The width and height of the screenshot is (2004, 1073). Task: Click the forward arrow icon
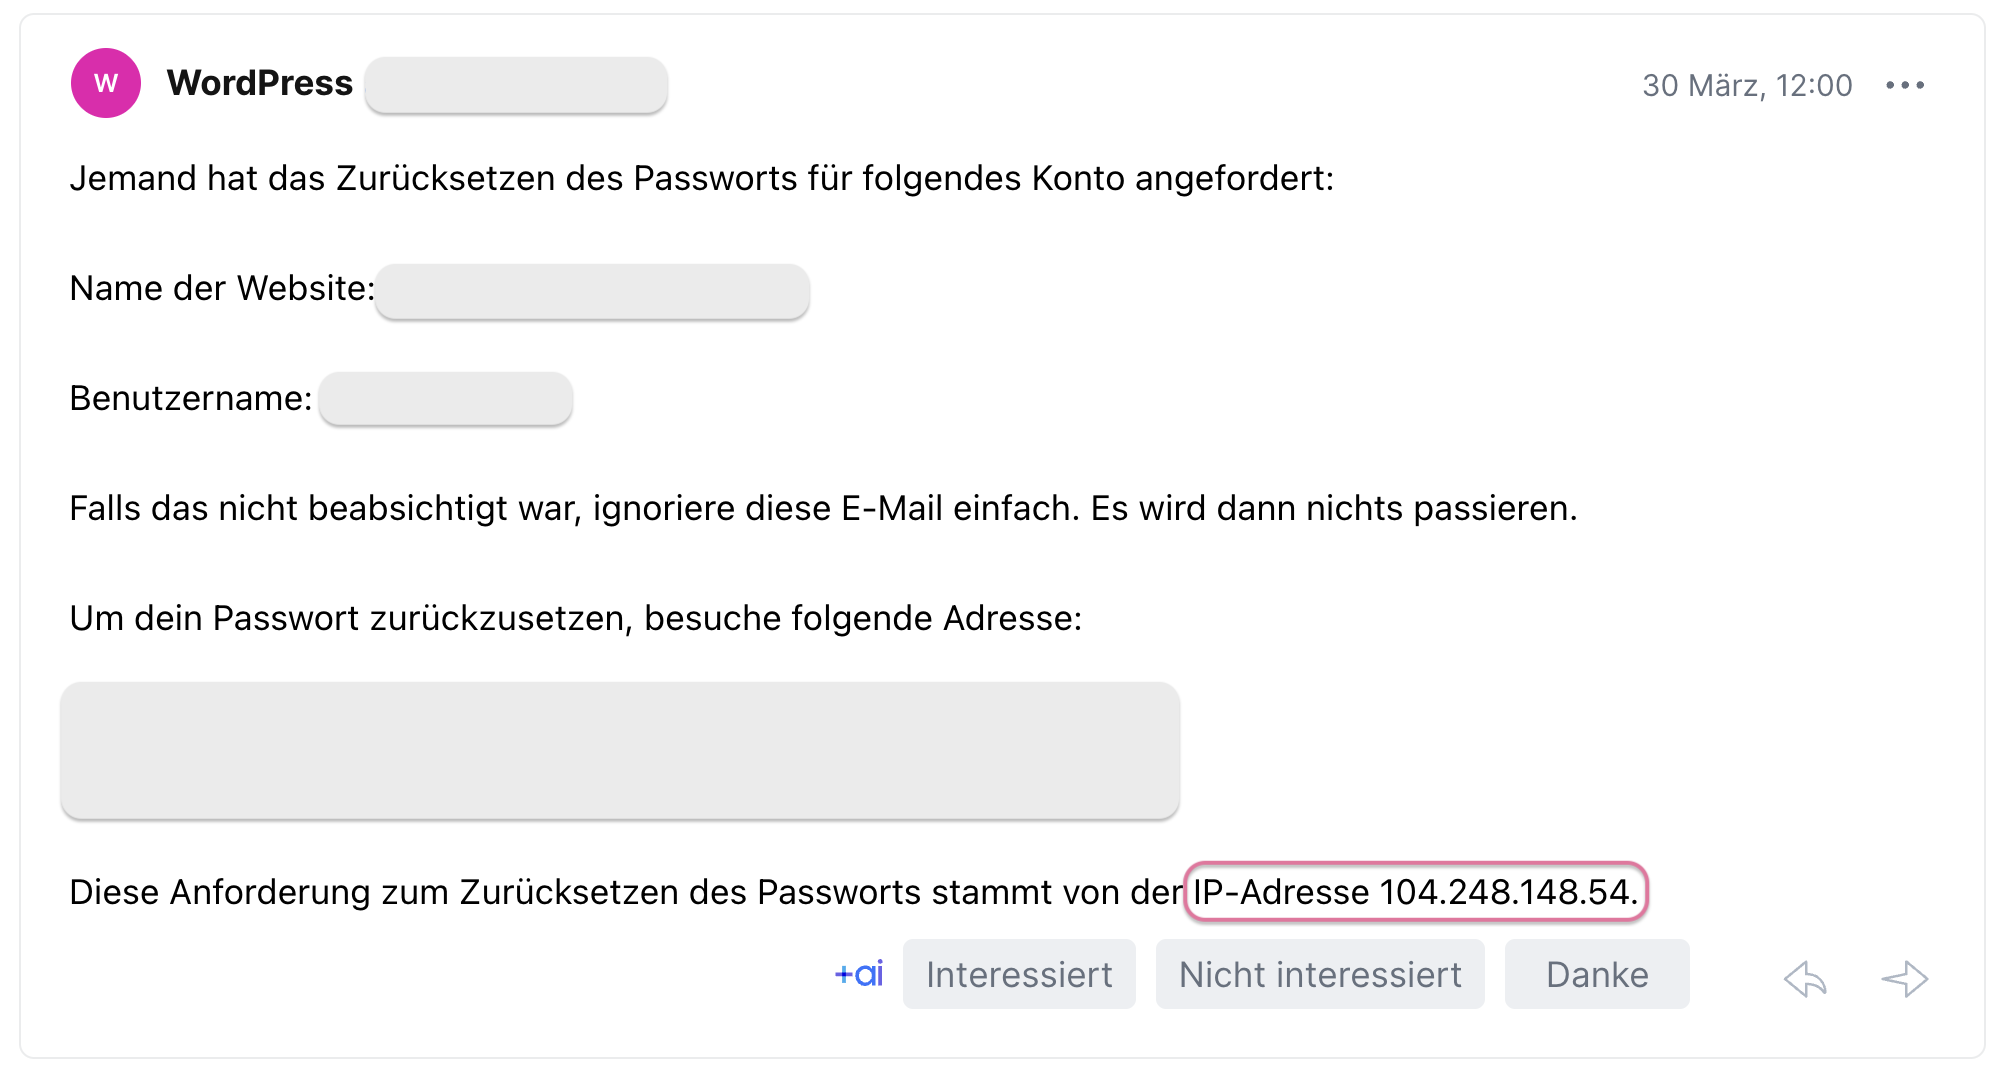pos(1903,979)
